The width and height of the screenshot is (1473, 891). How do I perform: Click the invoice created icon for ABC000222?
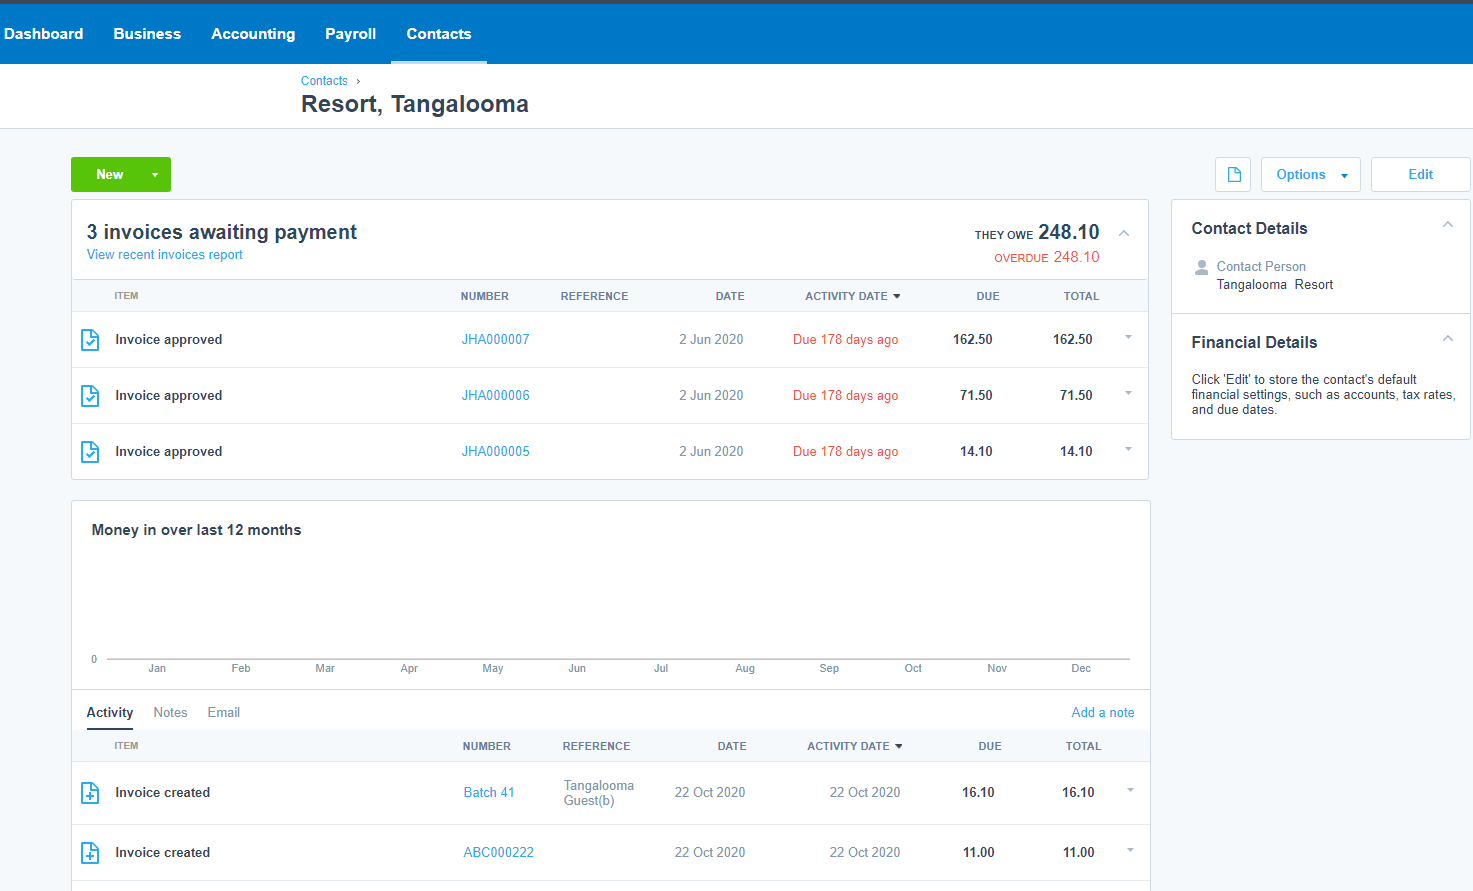point(90,853)
